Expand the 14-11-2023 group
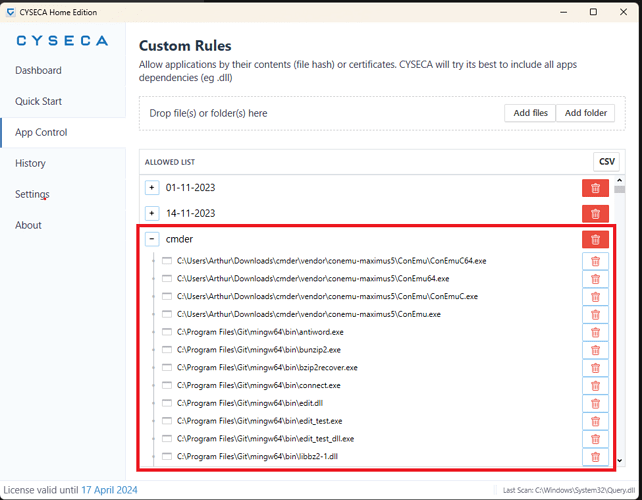 tap(152, 213)
